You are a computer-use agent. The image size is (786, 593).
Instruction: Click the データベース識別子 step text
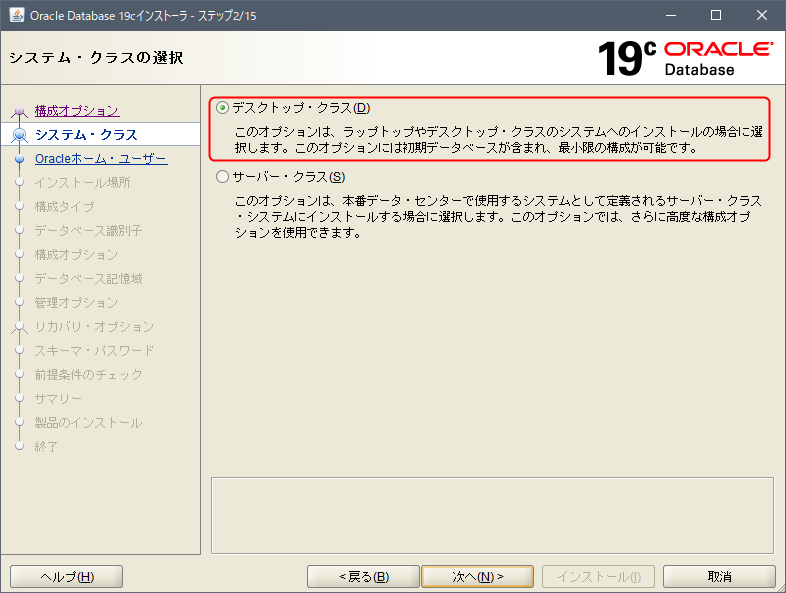(x=88, y=231)
